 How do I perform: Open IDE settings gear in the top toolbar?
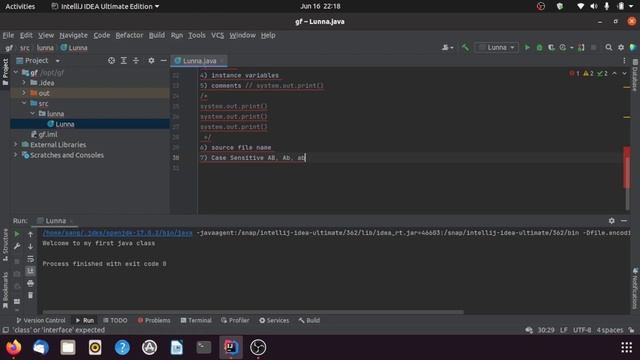pyautogui.click(x=621, y=48)
